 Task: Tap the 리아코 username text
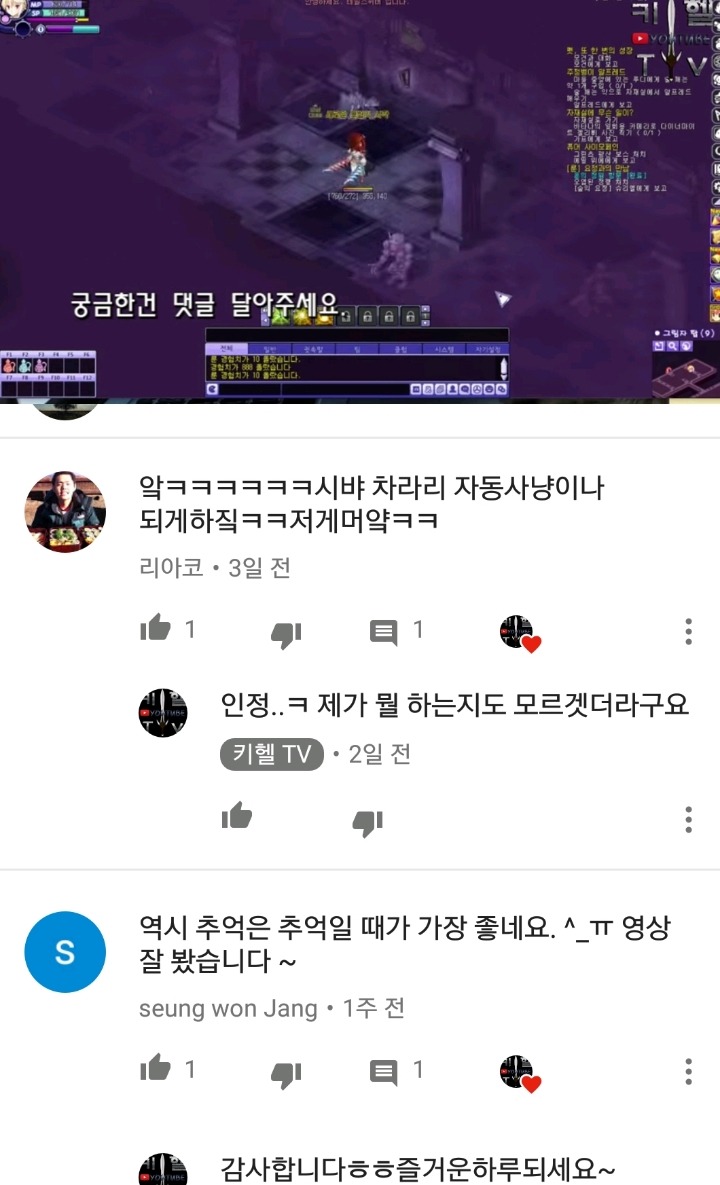(172, 568)
